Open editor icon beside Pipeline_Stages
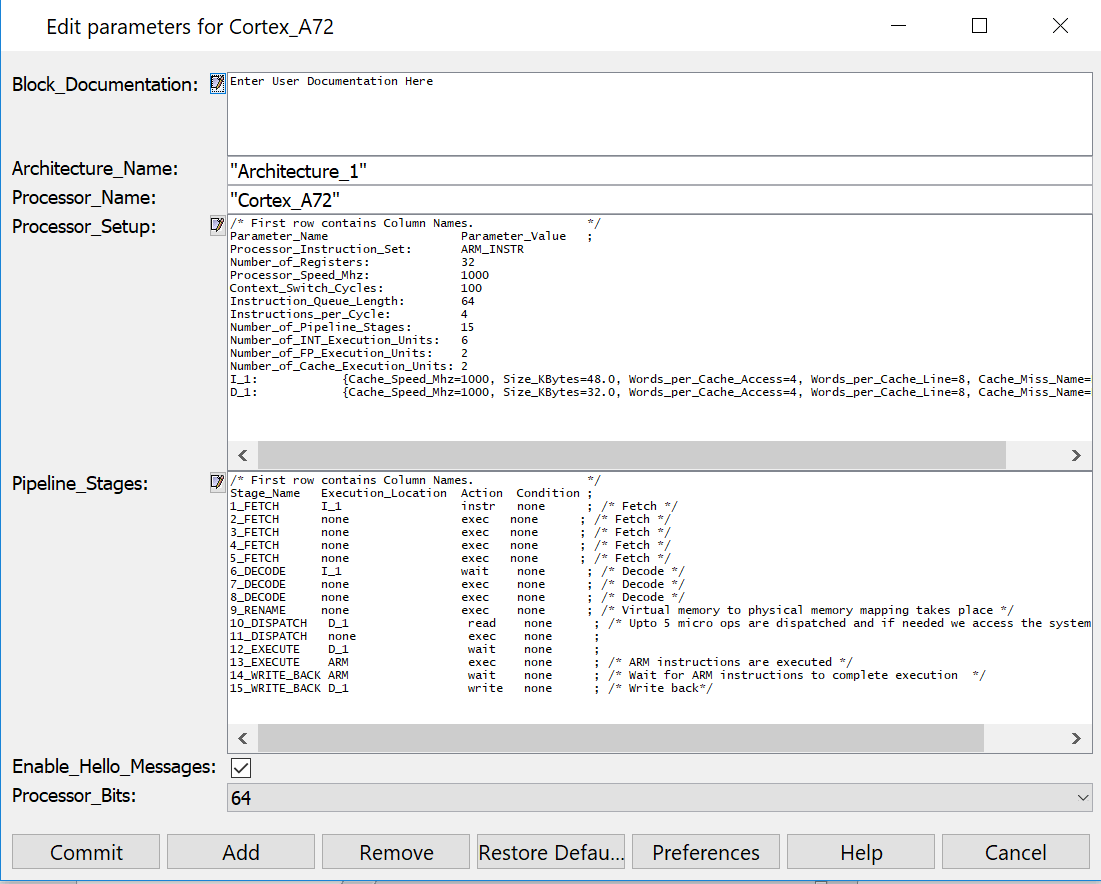Image resolution: width=1101 pixels, height=884 pixels. tap(217, 483)
